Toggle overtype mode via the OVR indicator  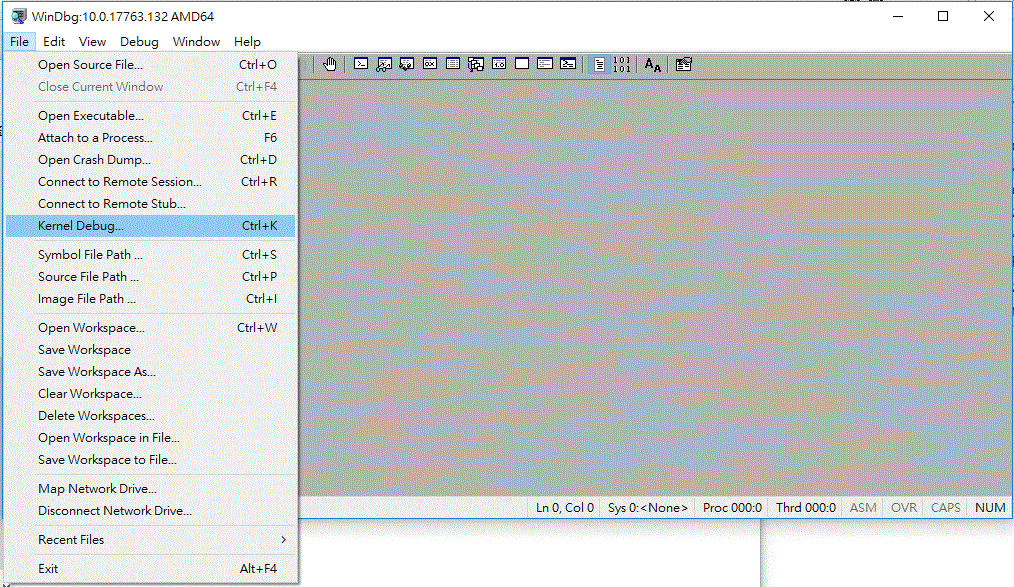pyautogui.click(x=902, y=507)
